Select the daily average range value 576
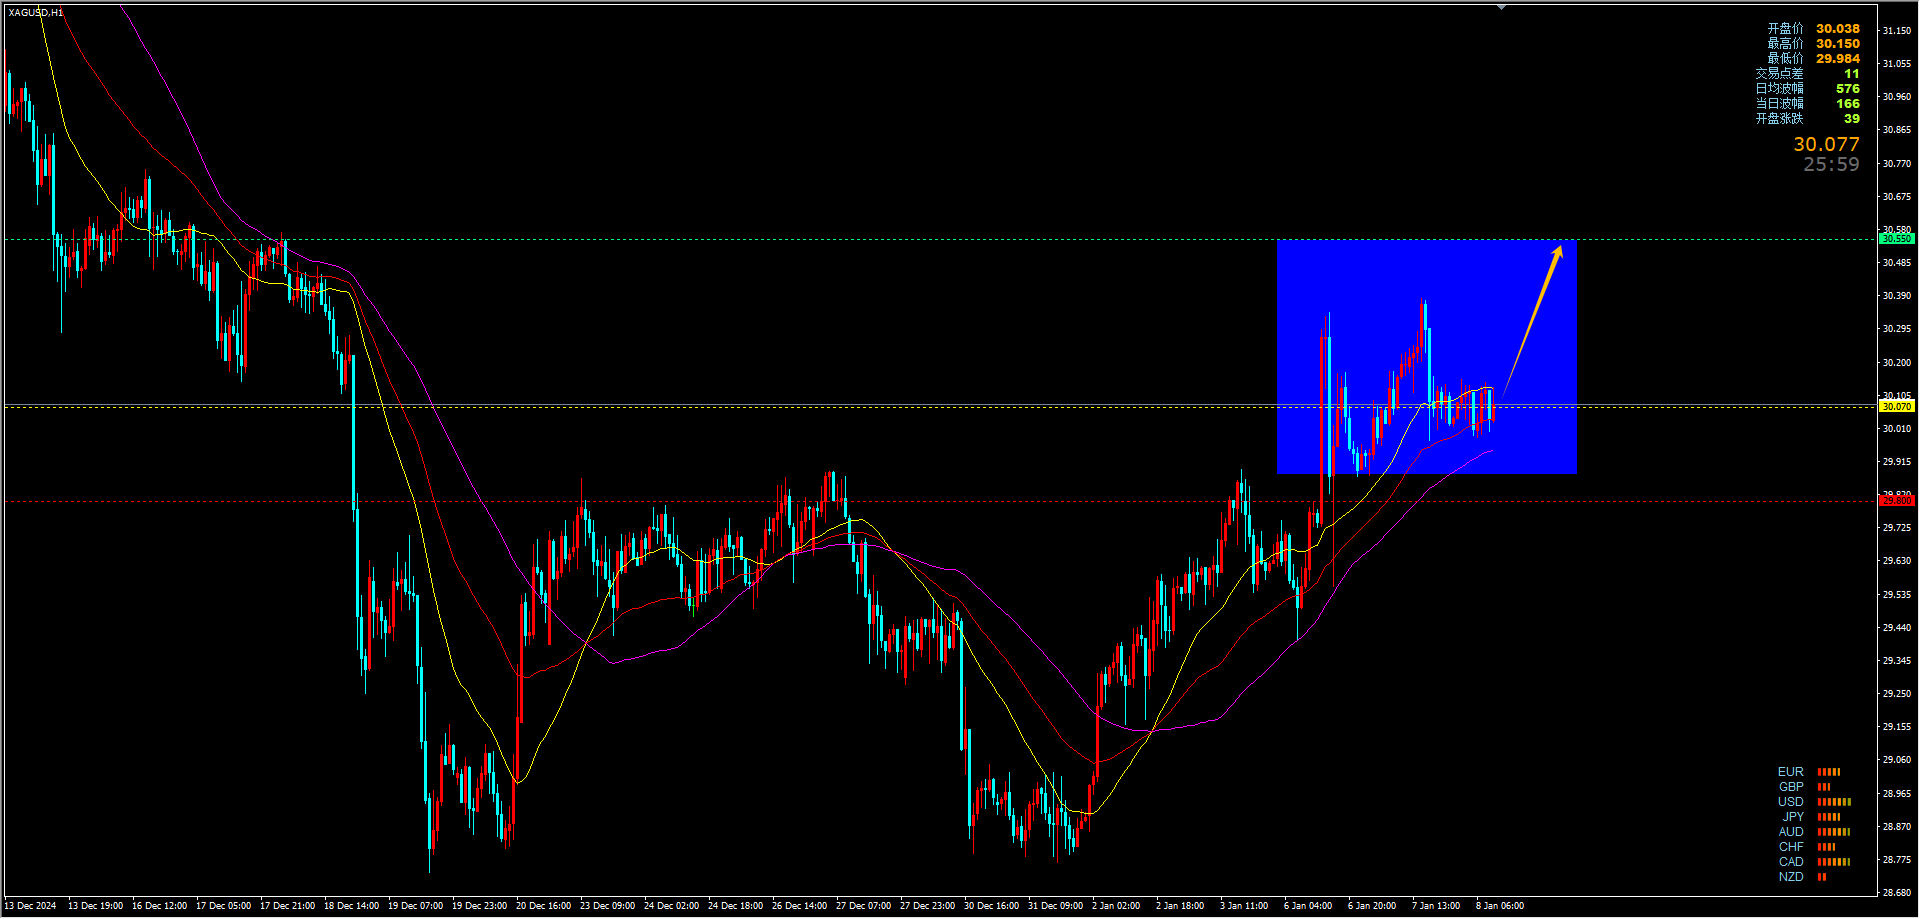The image size is (1920, 919). point(1848,89)
